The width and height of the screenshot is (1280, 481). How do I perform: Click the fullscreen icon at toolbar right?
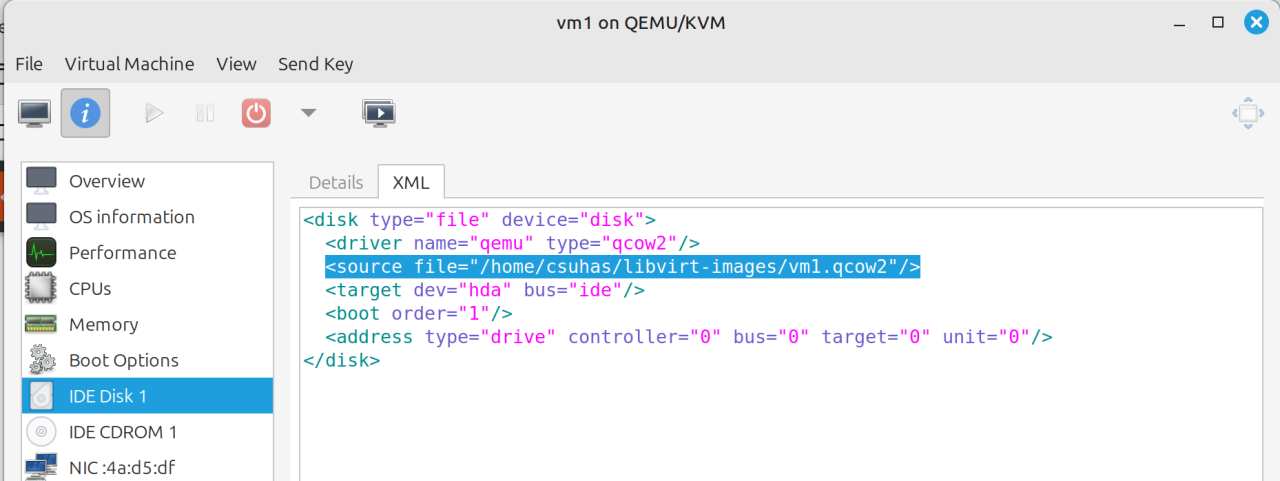click(1248, 113)
